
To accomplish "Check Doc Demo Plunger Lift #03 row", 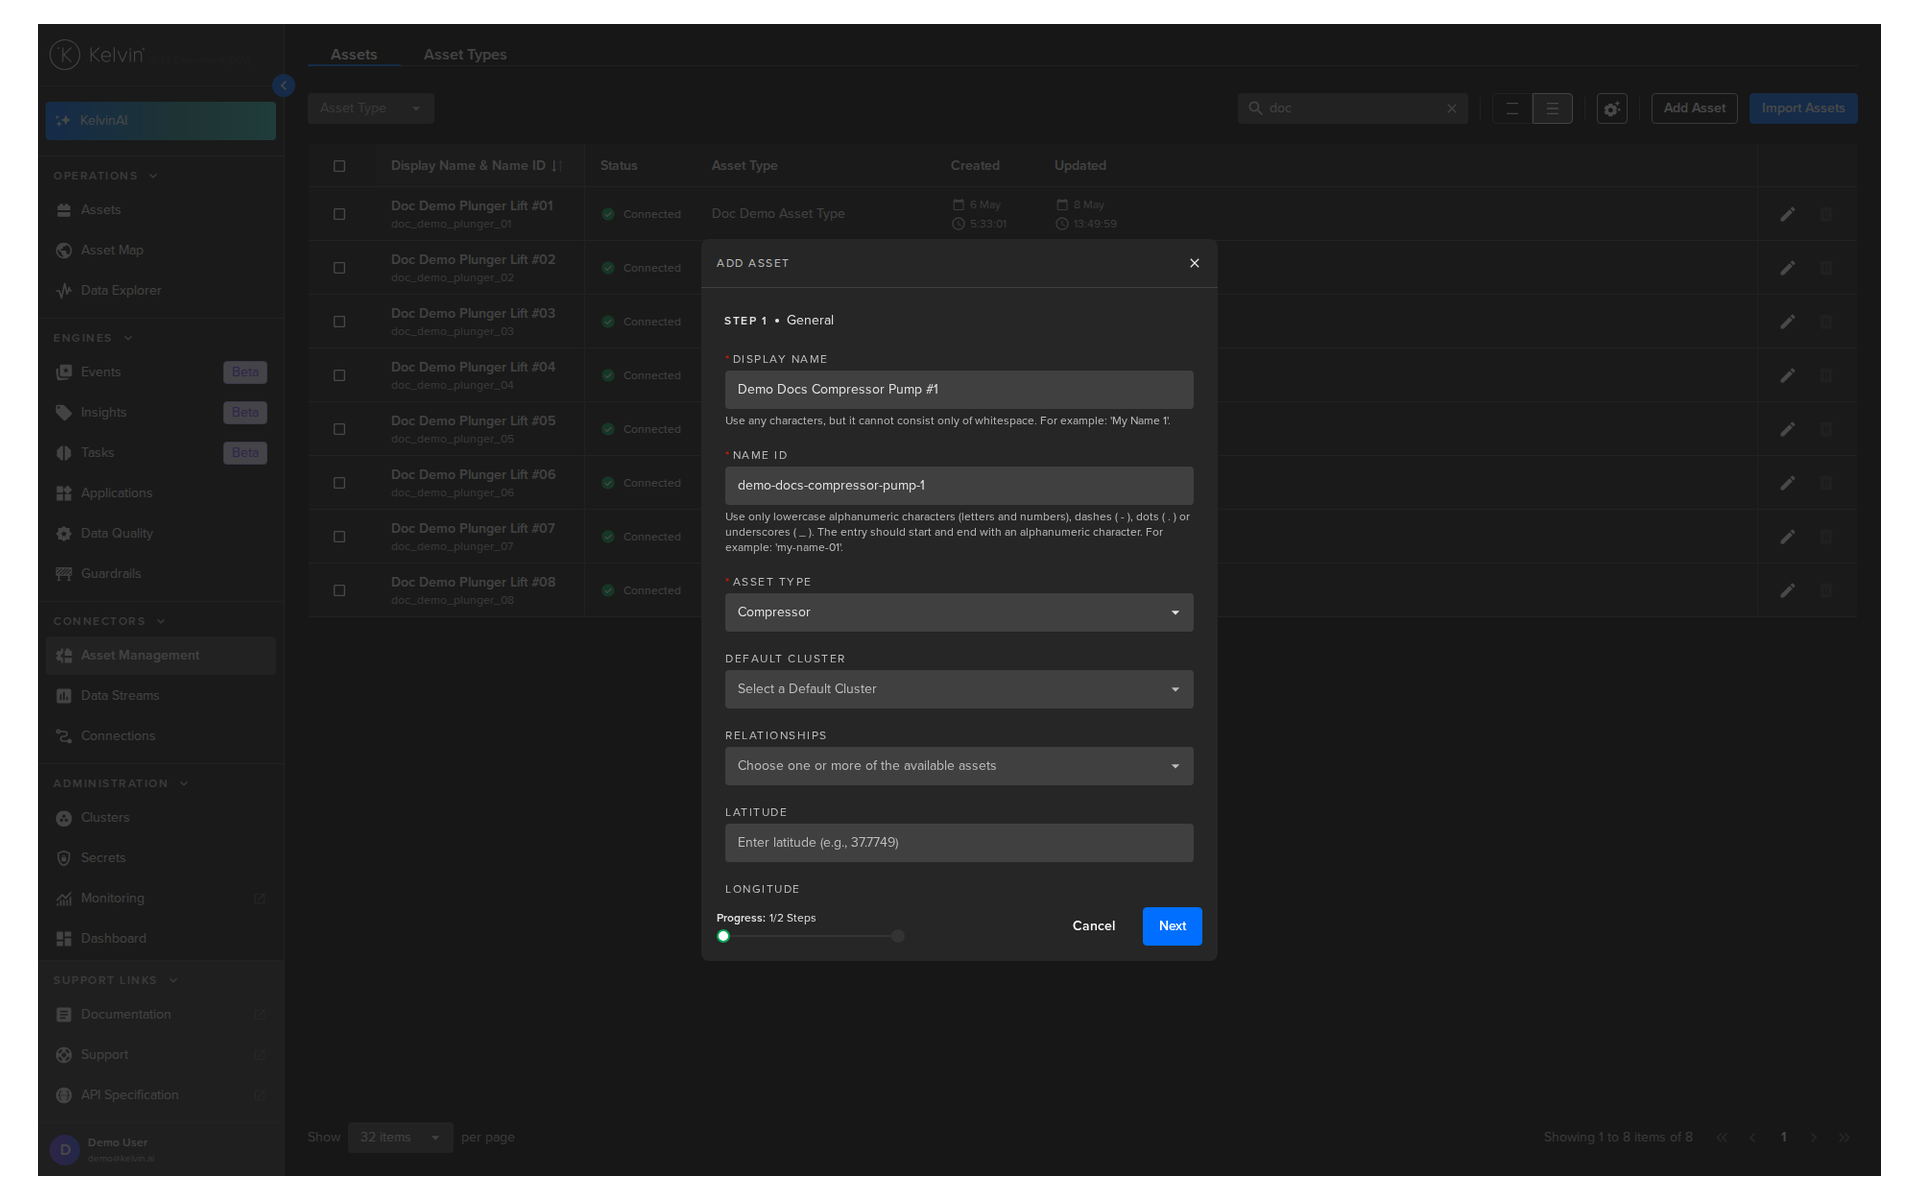I will (x=339, y=322).
